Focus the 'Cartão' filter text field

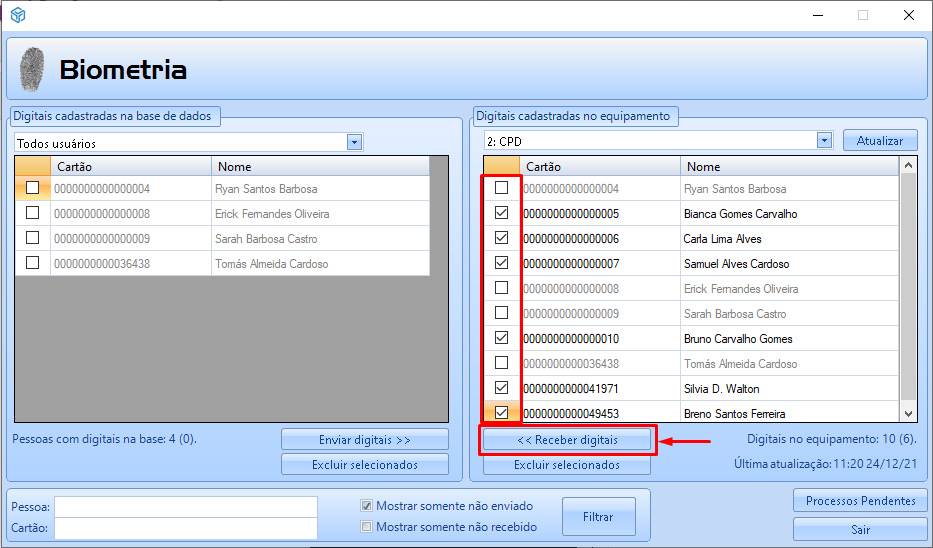[x=185, y=528]
